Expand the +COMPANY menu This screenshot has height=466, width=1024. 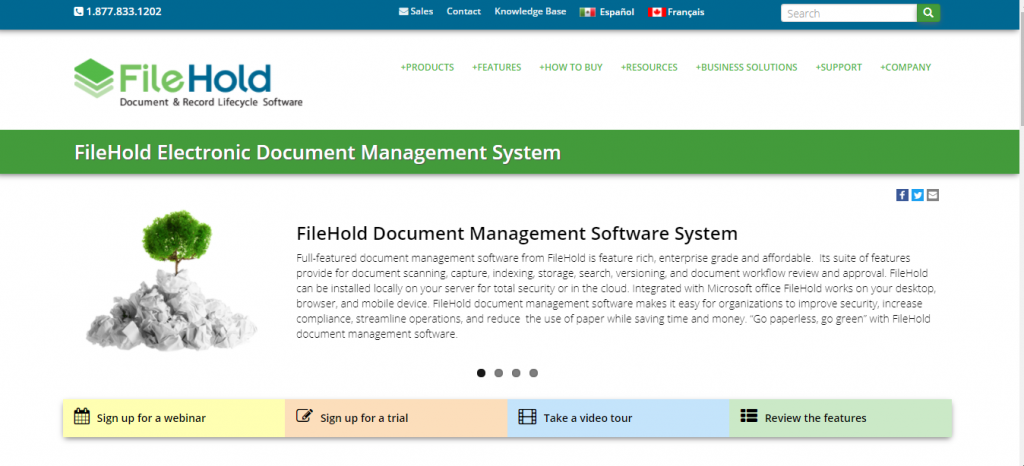click(906, 67)
